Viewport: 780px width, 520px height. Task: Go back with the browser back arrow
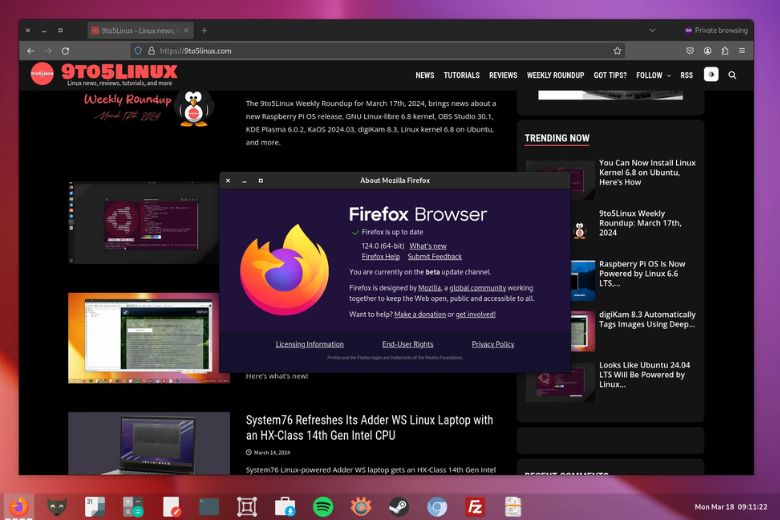[31, 51]
